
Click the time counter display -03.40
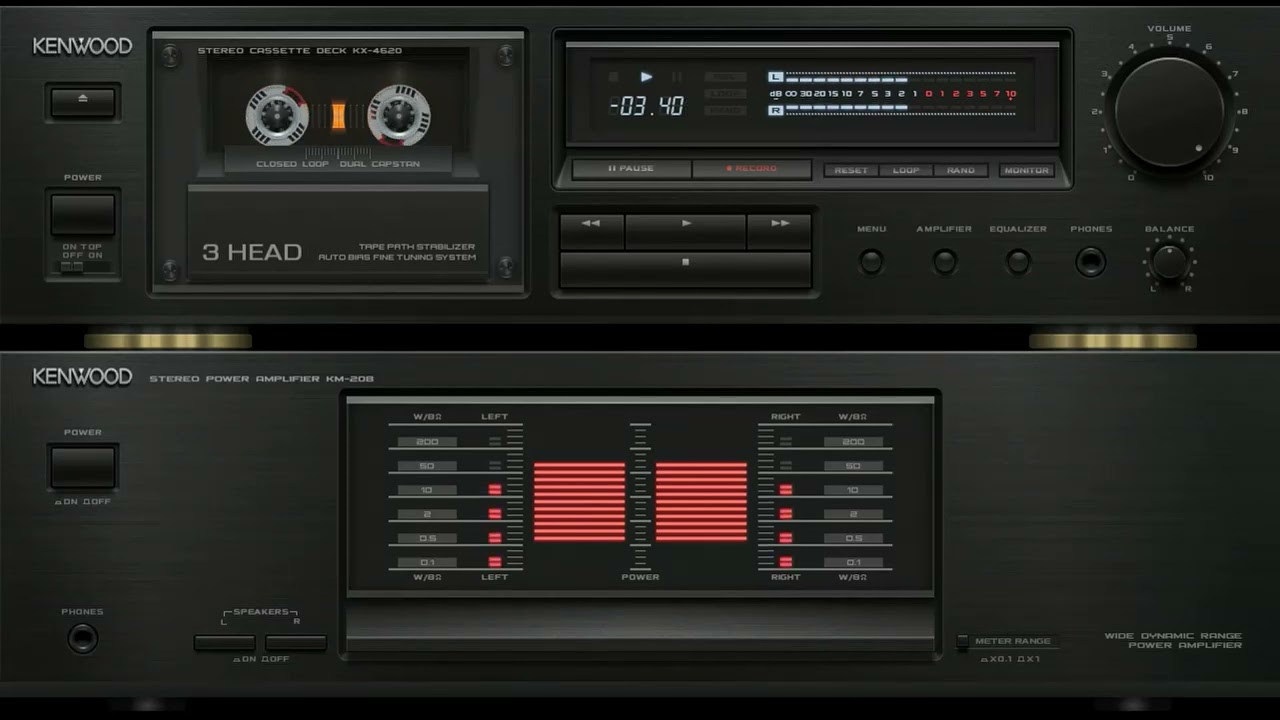coord(647,105)
